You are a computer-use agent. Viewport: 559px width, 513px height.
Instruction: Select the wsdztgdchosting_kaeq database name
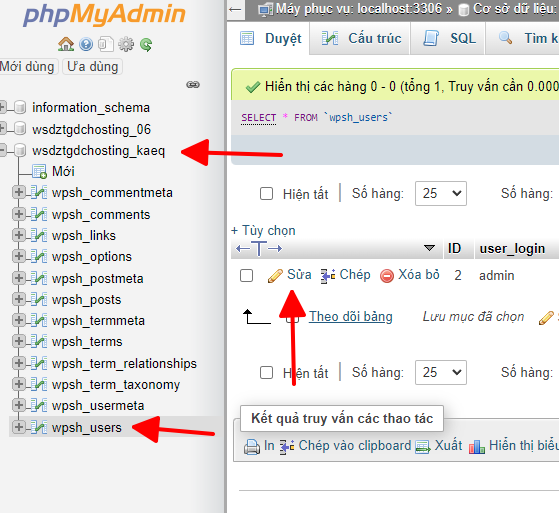[x=98, y=151]
